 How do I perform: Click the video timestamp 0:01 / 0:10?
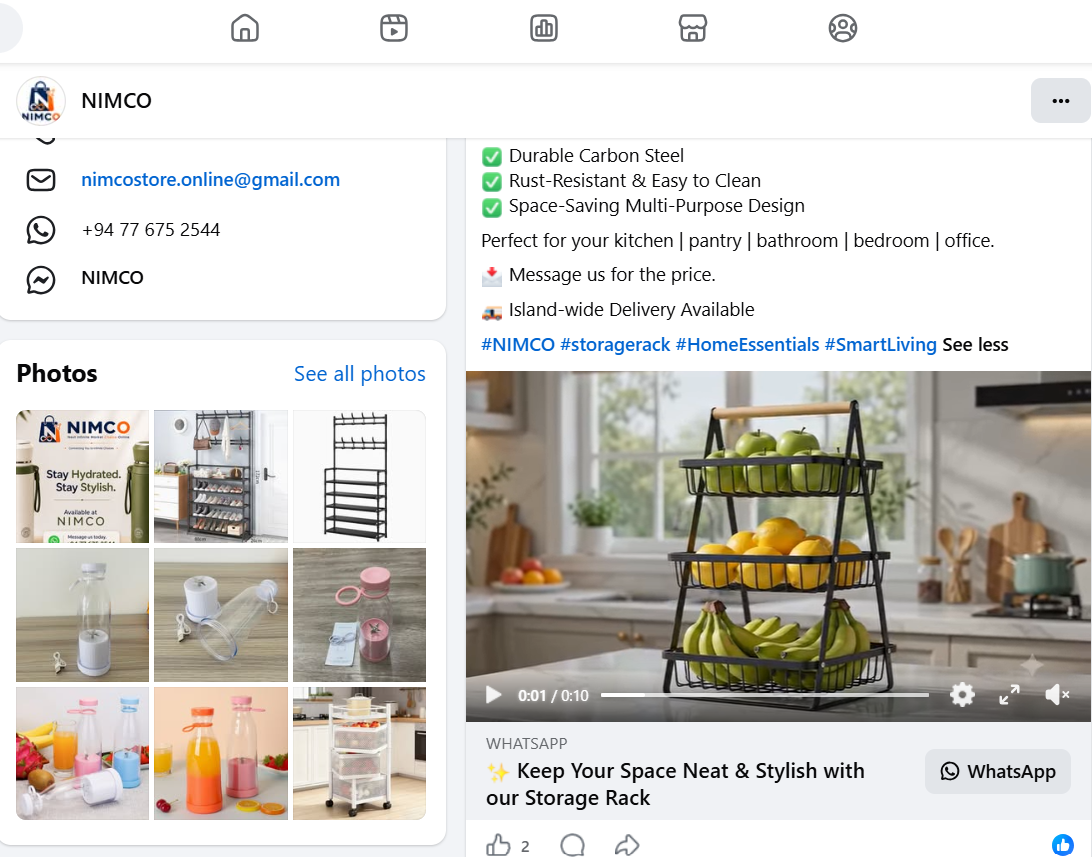point(553,695)
